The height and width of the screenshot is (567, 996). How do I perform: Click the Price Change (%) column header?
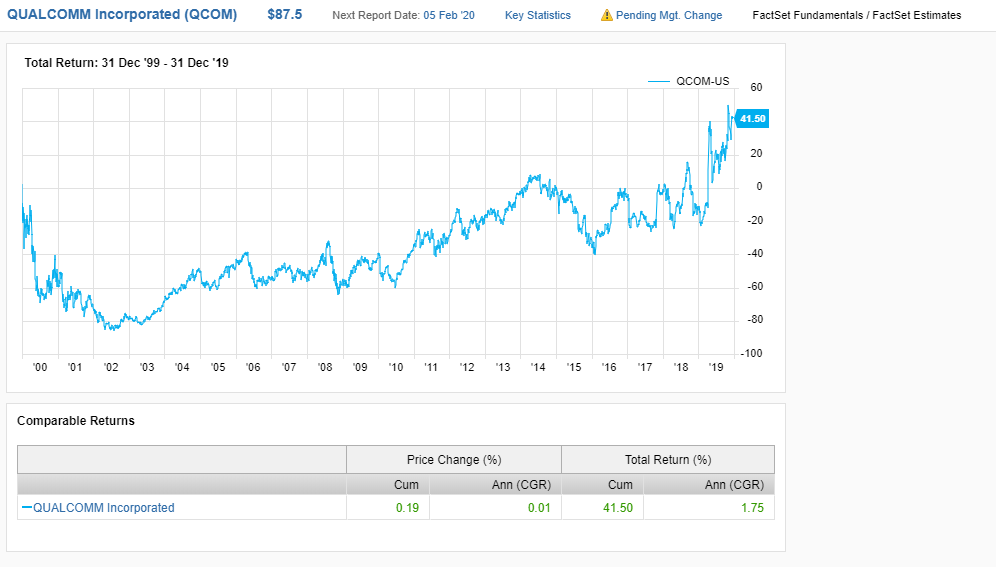(x=454, y=460)
